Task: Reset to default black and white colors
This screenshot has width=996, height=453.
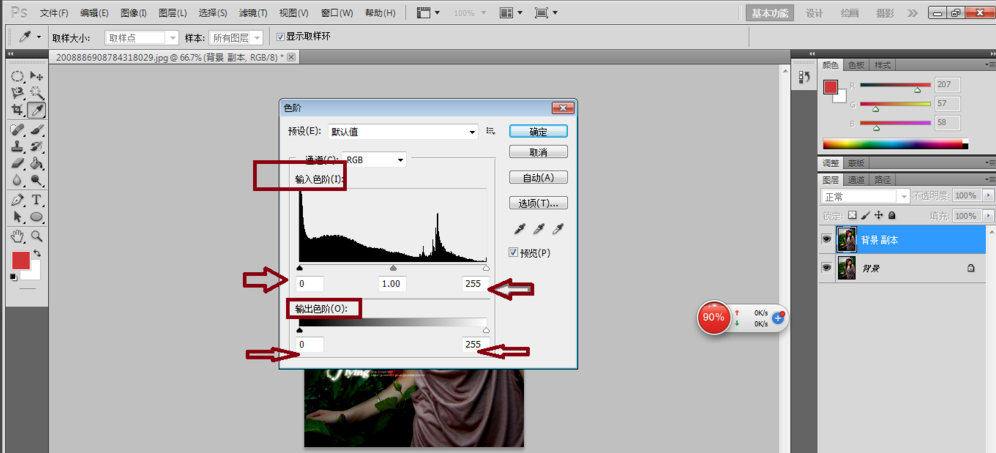Action: 13,278
